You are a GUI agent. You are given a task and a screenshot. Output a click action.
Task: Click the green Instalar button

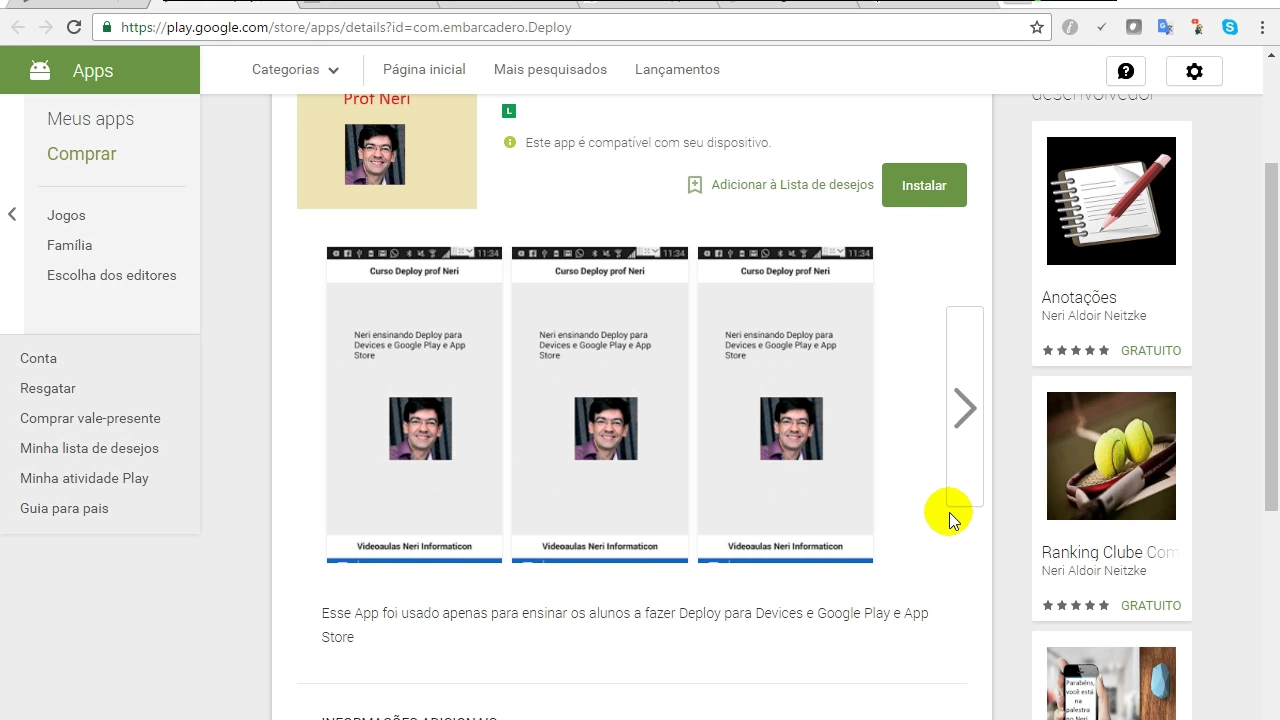pyautogui.click(x=924, y=185)
